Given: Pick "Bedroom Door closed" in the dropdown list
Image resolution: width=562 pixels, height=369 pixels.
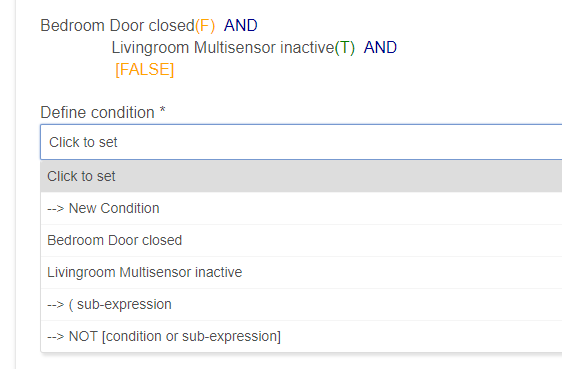Looking at the screenshot, I should [301, 240].
